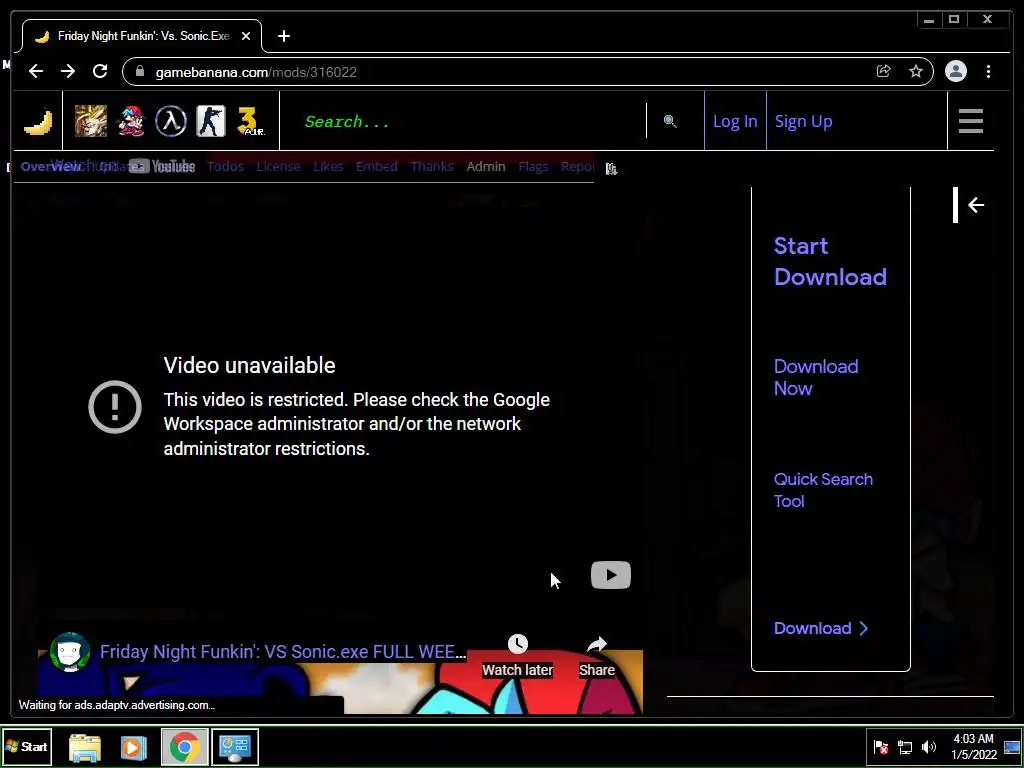Click the share page icon
This screenshot has height=768, width=1024.
884,71
